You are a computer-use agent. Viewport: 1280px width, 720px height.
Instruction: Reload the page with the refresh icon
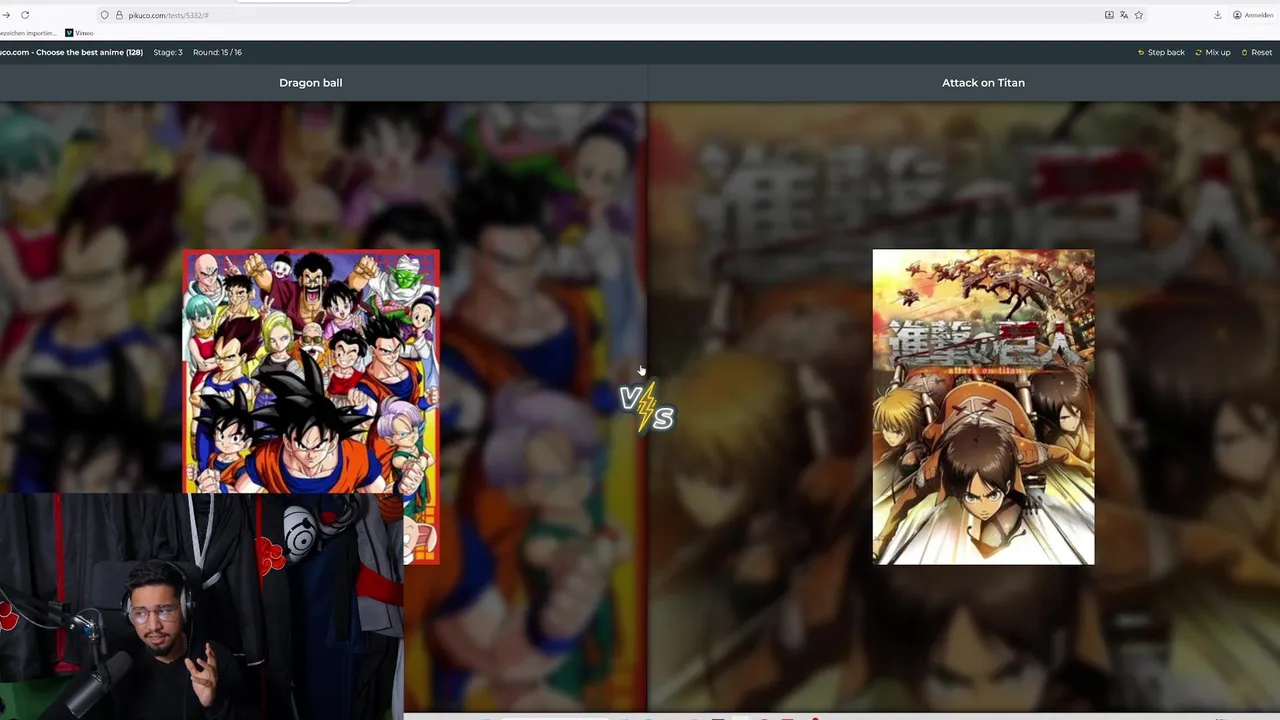point(25,15)
